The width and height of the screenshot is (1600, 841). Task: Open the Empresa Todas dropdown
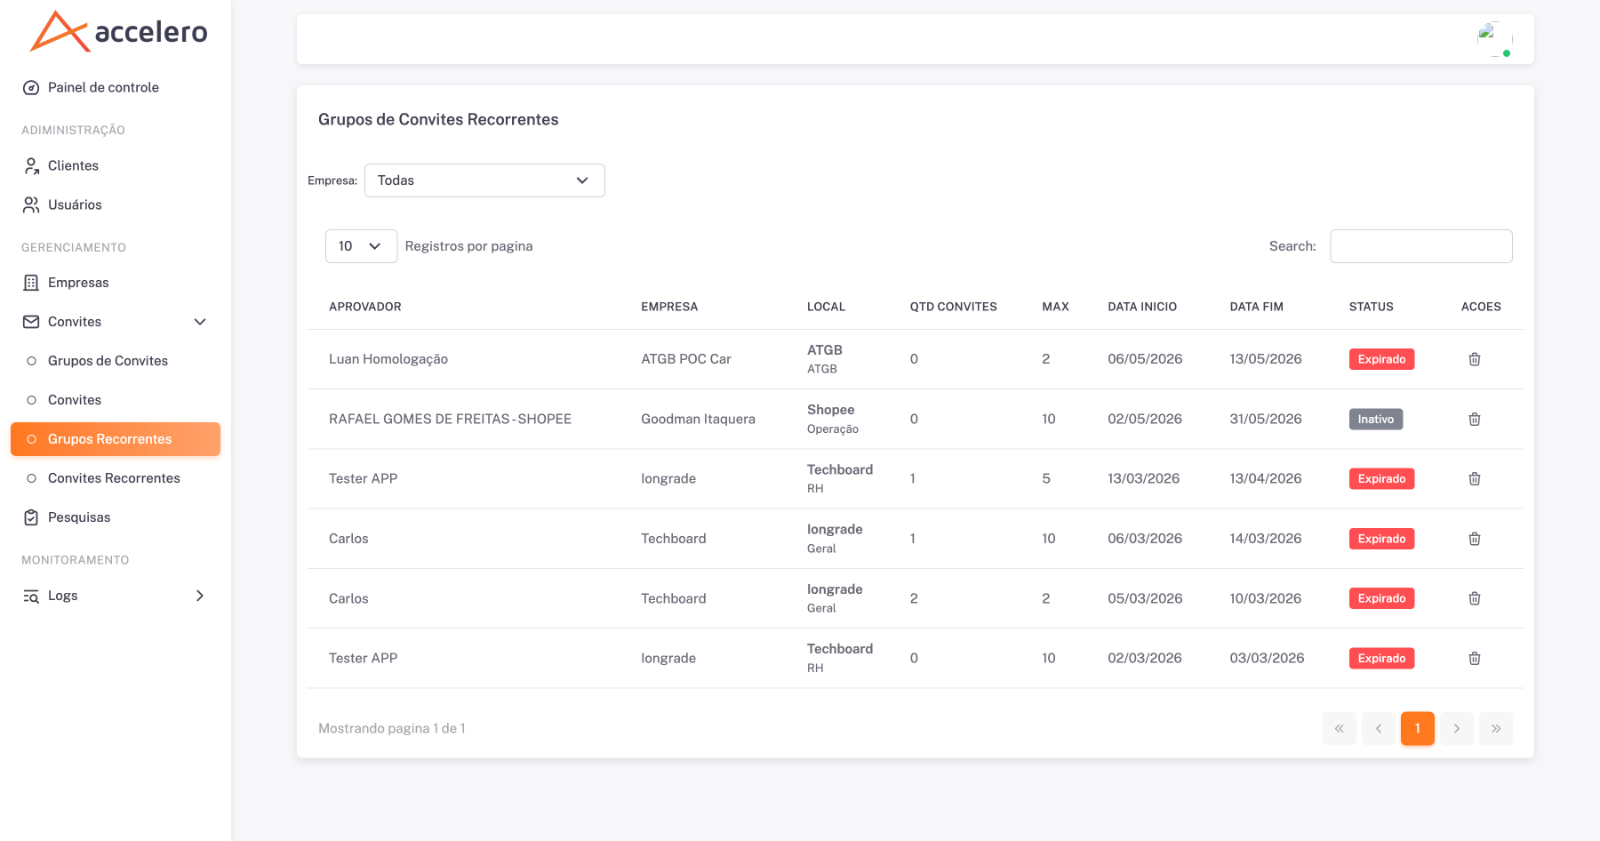tap(484, 180)
